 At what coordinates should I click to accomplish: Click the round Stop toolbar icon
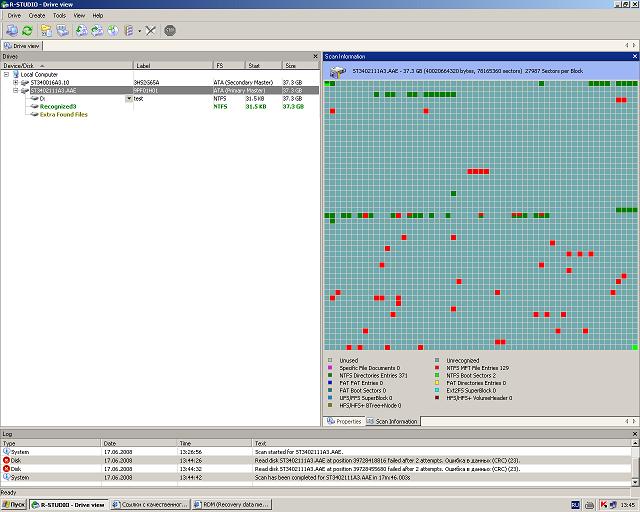(170, 30)
